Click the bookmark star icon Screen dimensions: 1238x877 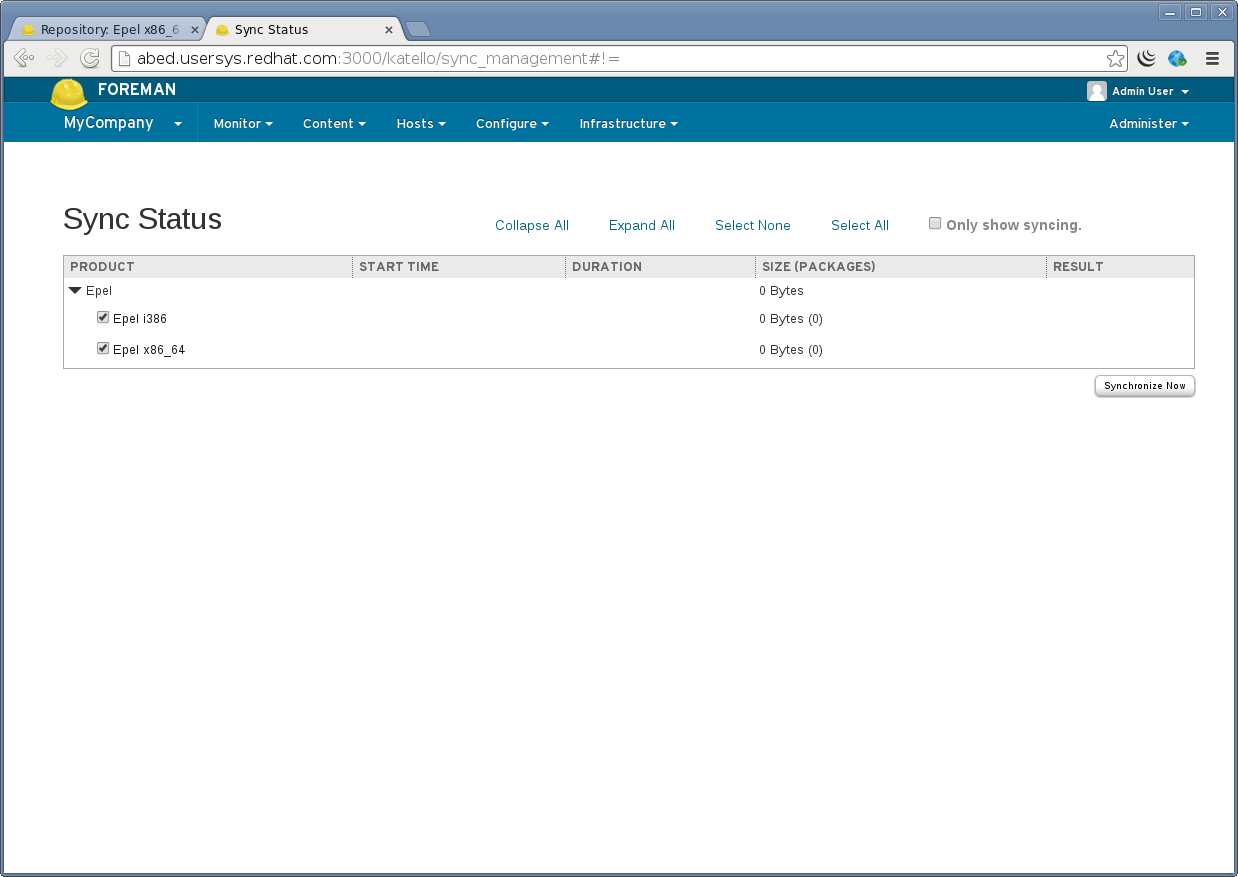pyautogui.click(x=1115, y=58)
